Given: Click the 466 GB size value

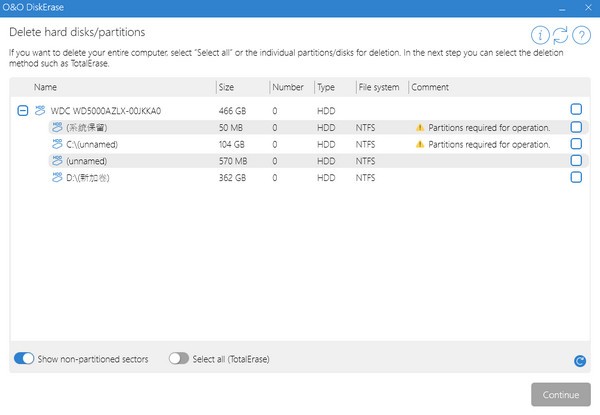Looking at the screenshot, I should [x=232, y=111].
